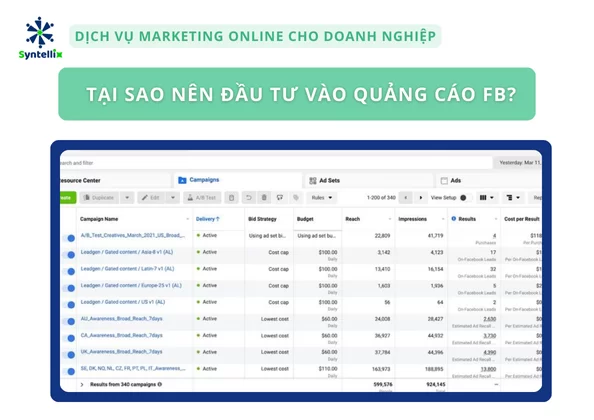
Task: Switch to the Ads tab
Action: point(489,181)
